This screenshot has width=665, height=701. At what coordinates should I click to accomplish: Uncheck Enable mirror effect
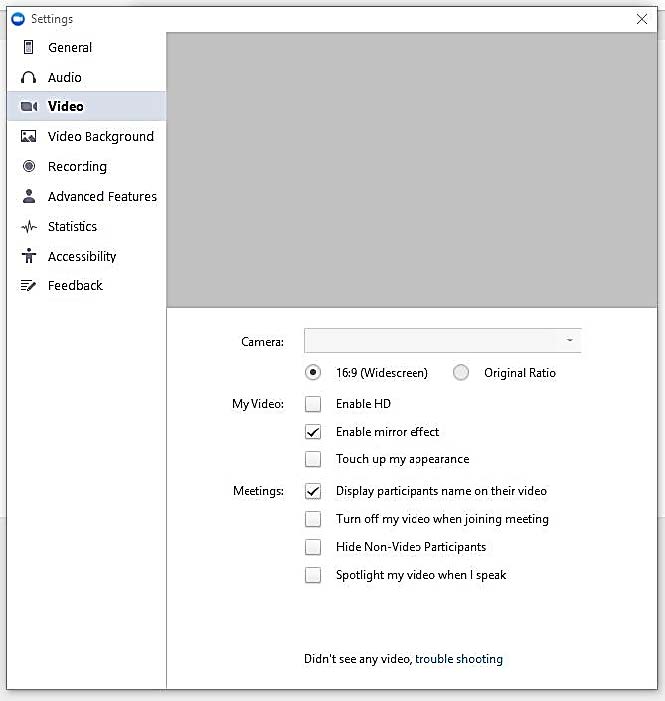click(x=314, y=432)
